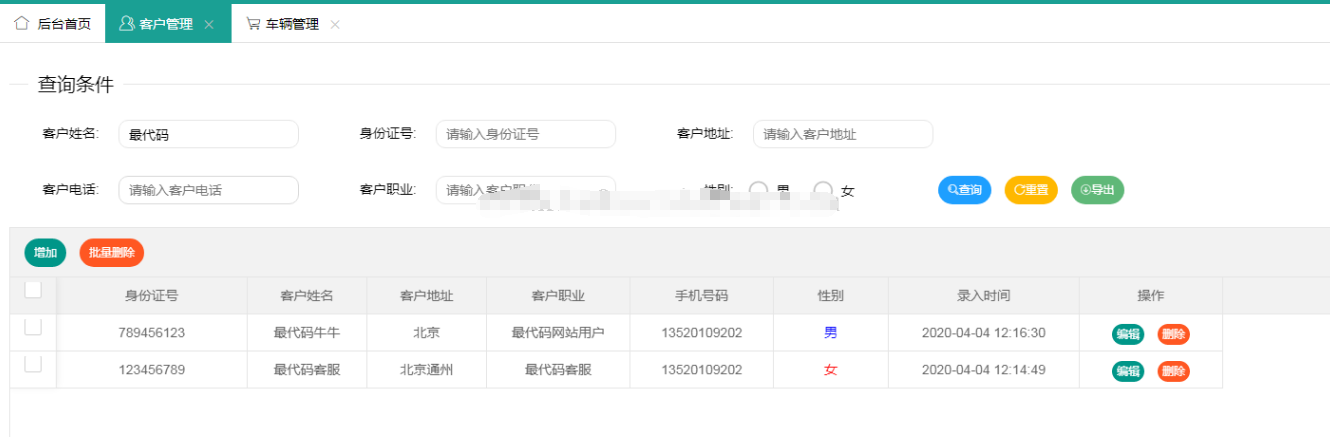This screenshot has width=1330, height=437.
Task: Click the cart icon in 车辆管理 tab
Action: tap(253, 23)
